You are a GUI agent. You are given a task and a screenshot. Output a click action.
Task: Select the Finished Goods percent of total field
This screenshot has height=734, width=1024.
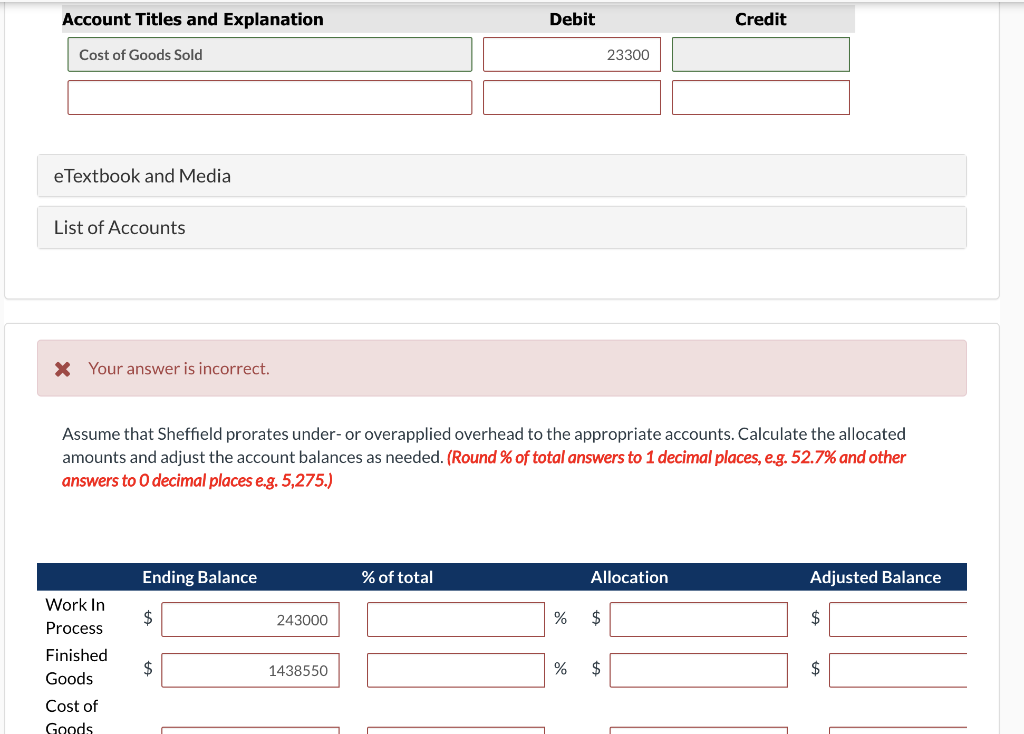(x=455, y=670)
